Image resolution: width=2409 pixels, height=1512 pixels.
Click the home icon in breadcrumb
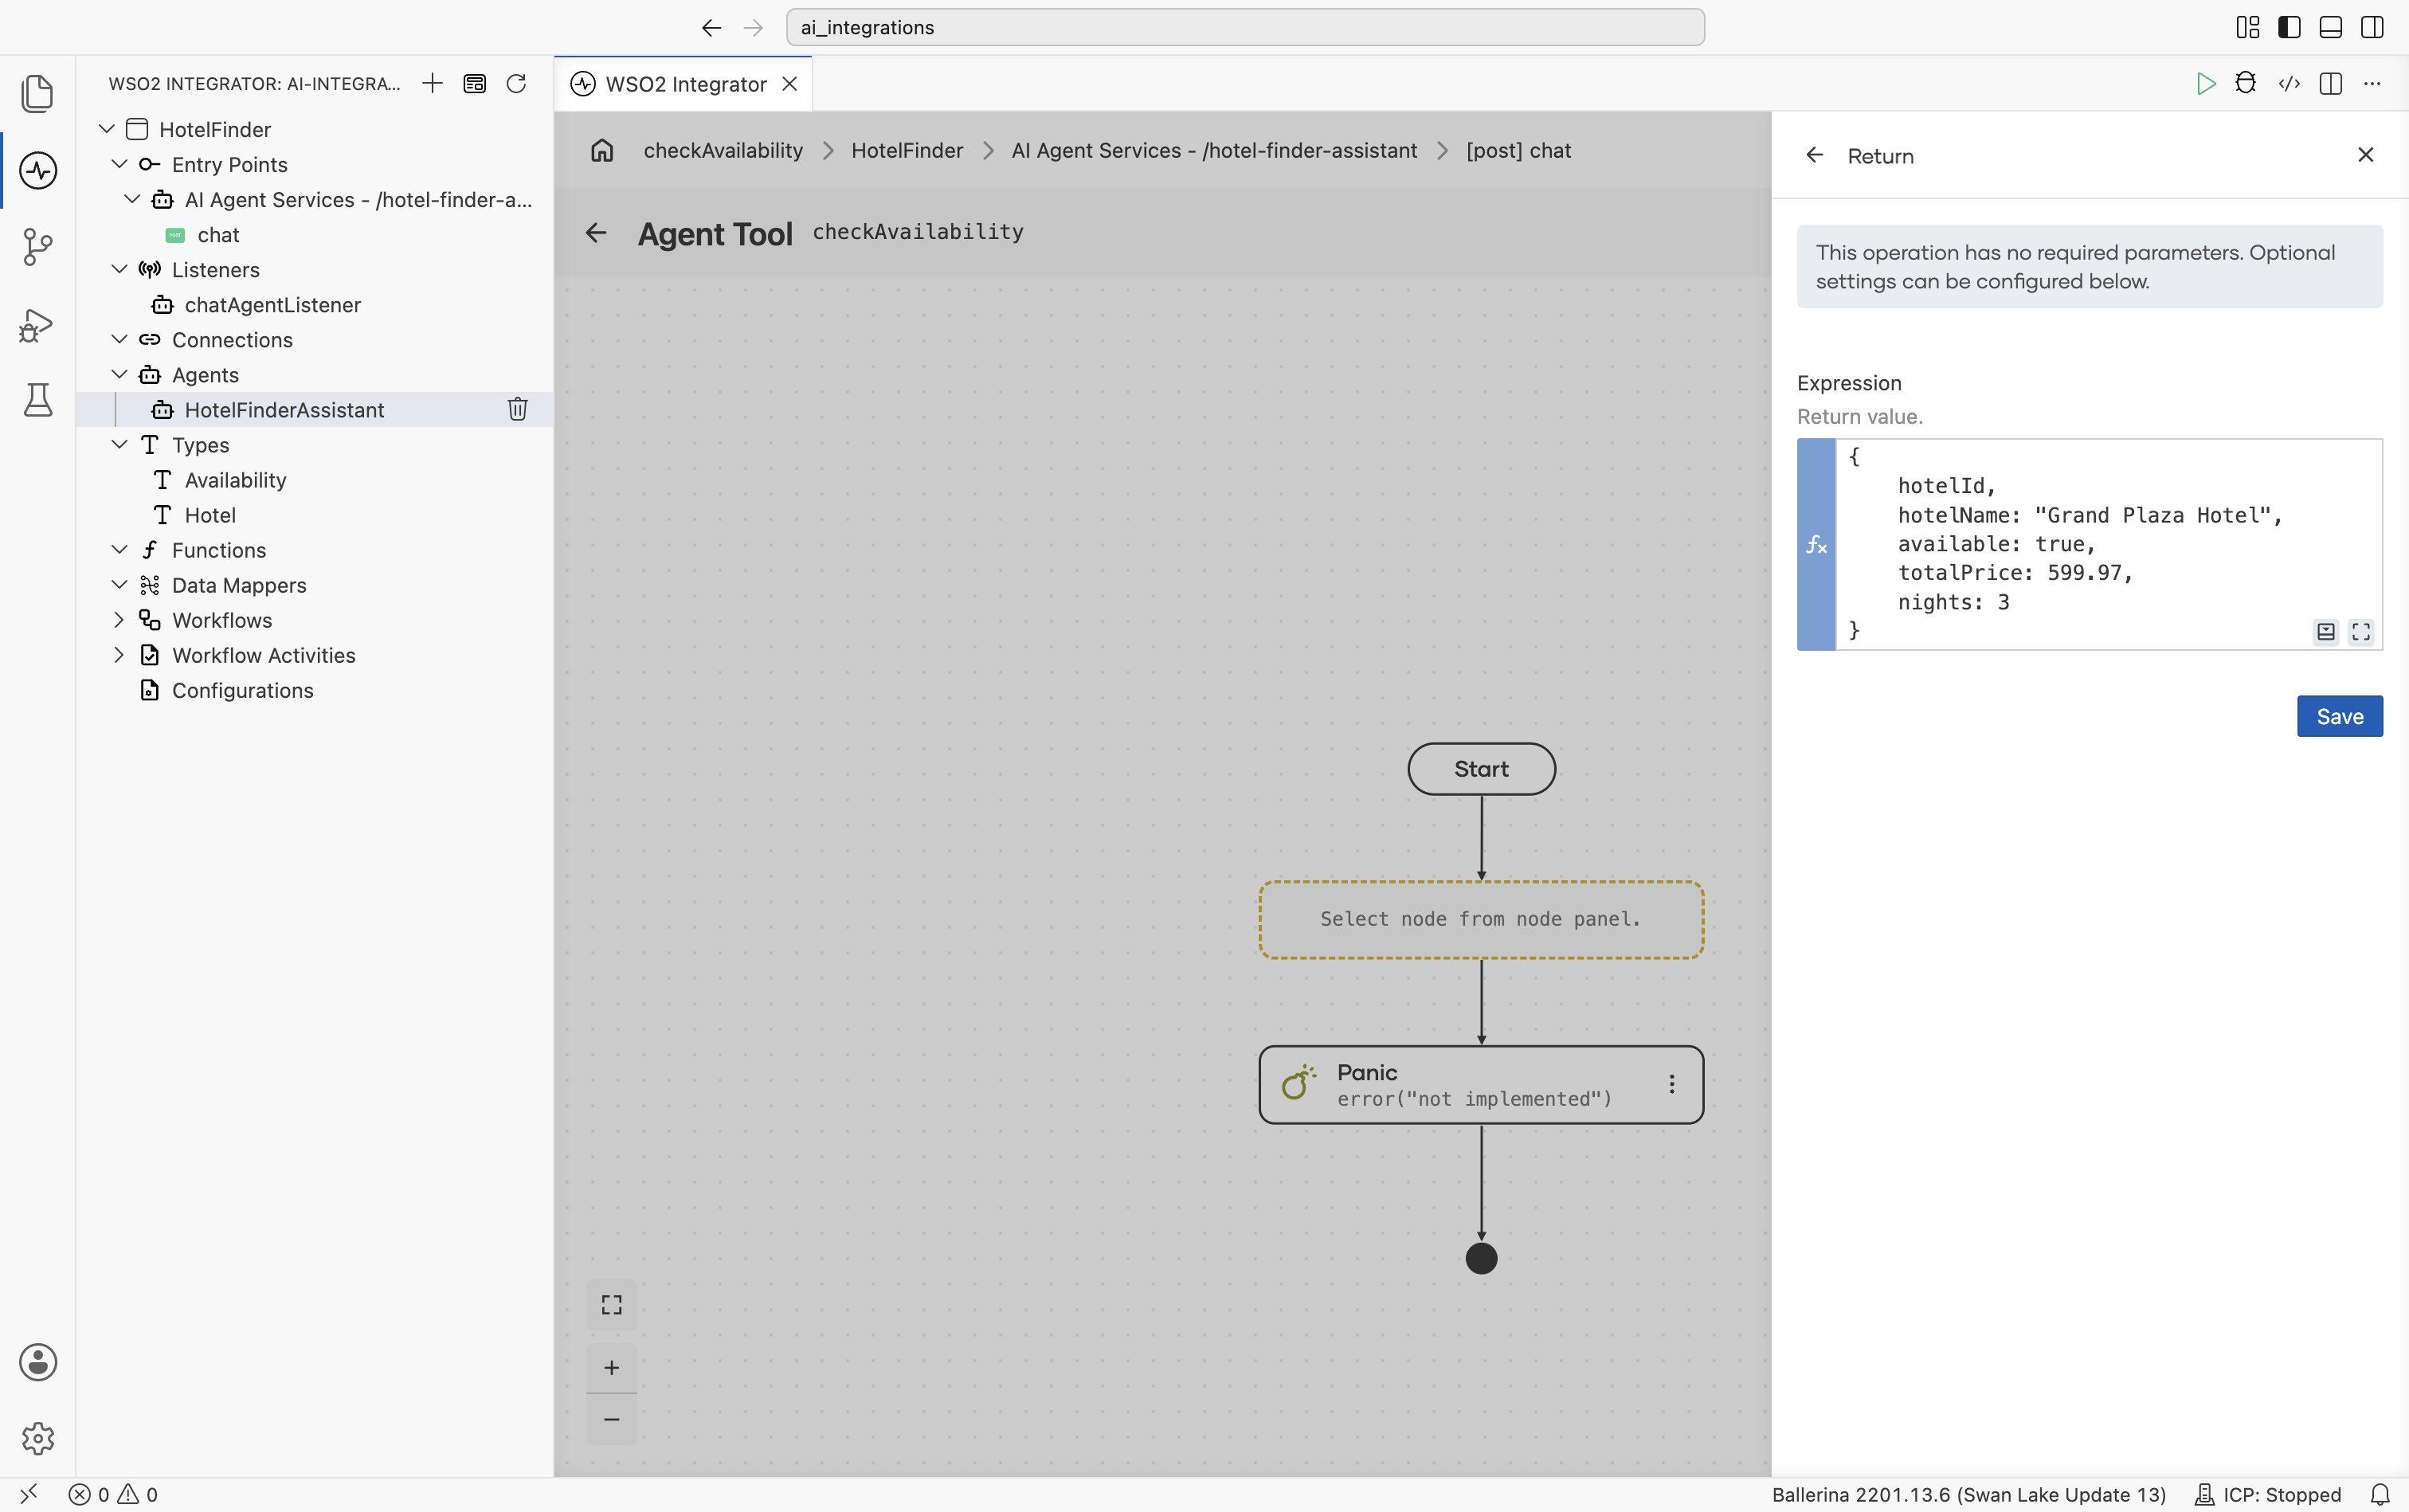[602, 150]
